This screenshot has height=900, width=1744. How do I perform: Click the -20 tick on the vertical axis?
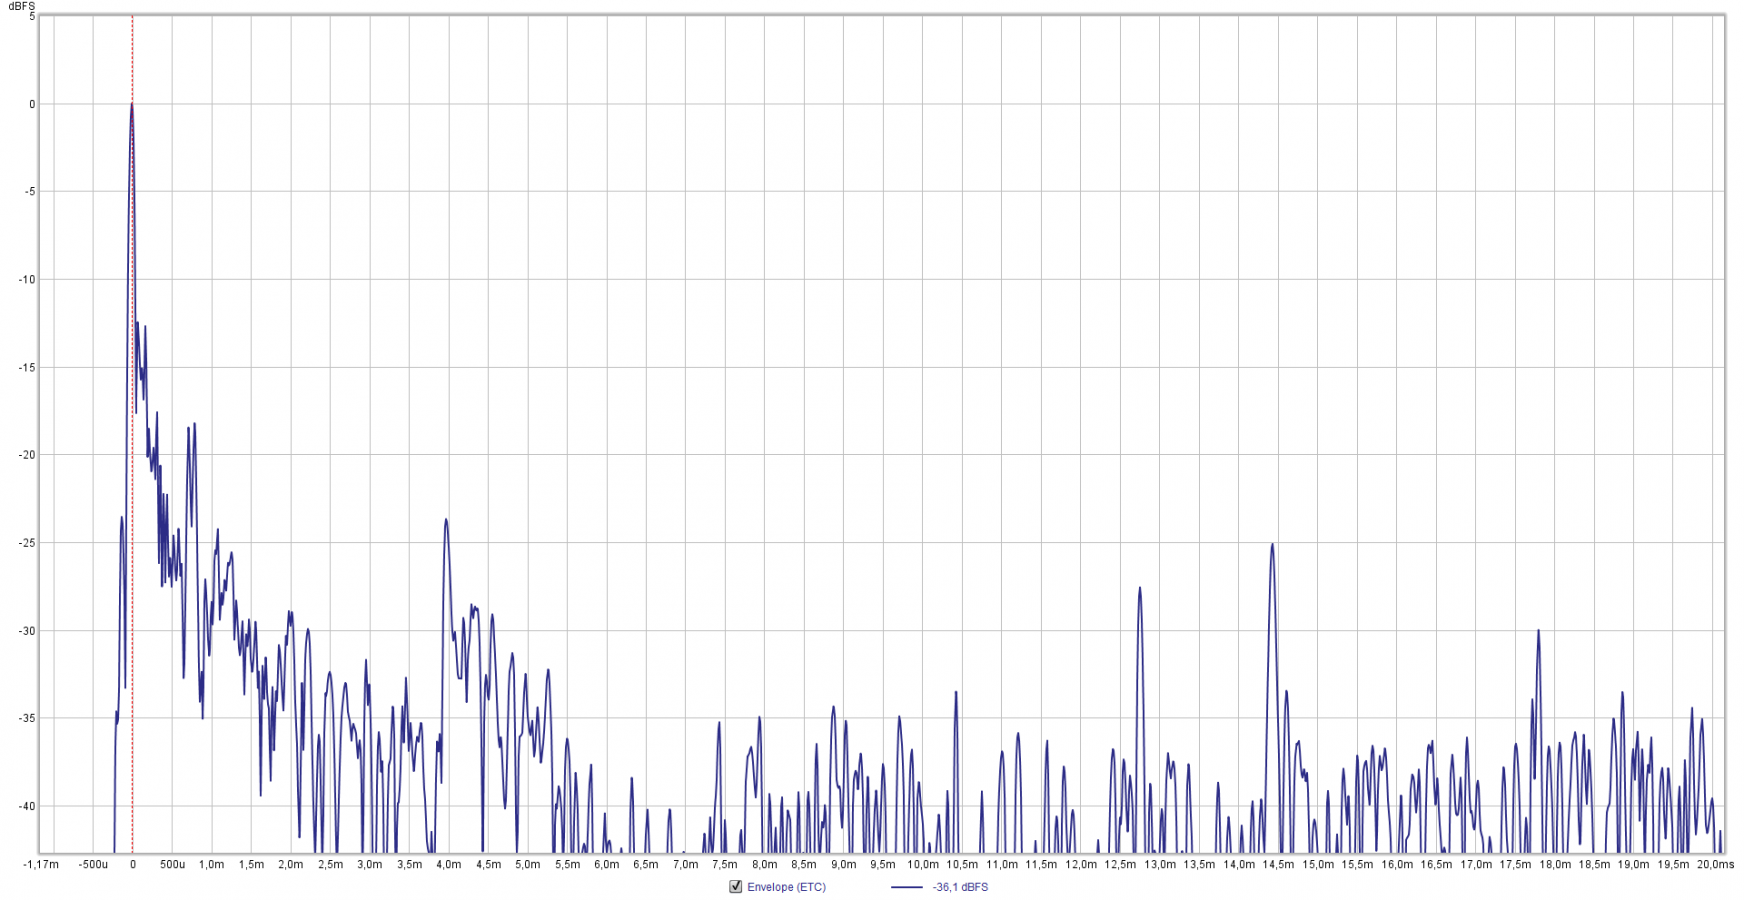click(x=26, y=453)
